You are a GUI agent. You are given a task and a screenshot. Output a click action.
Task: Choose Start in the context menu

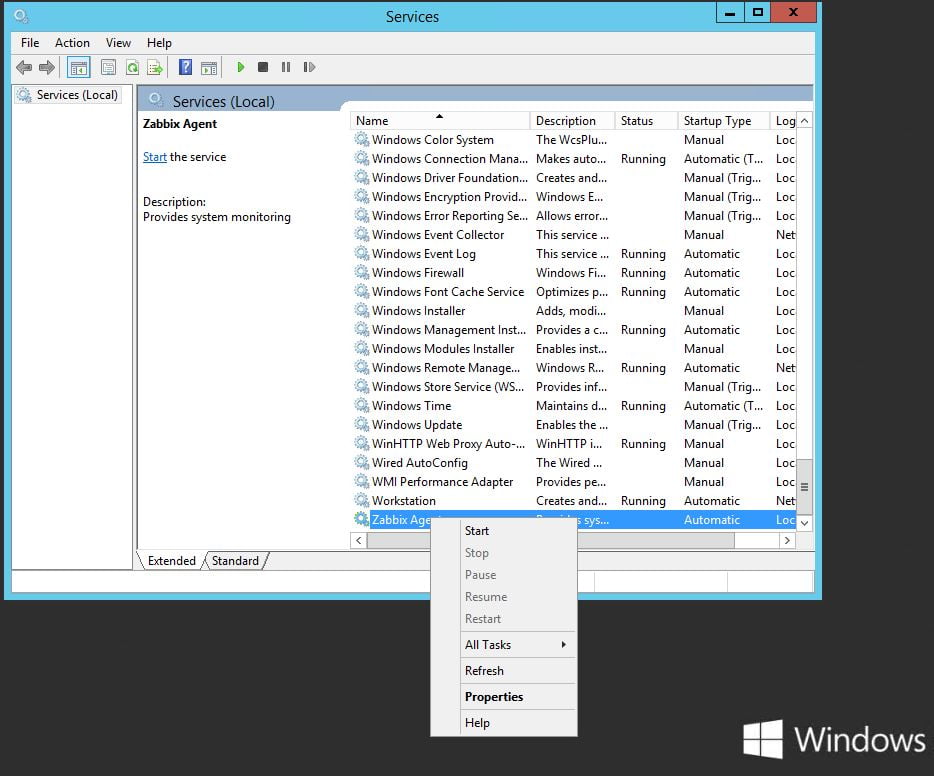point(504,531)
